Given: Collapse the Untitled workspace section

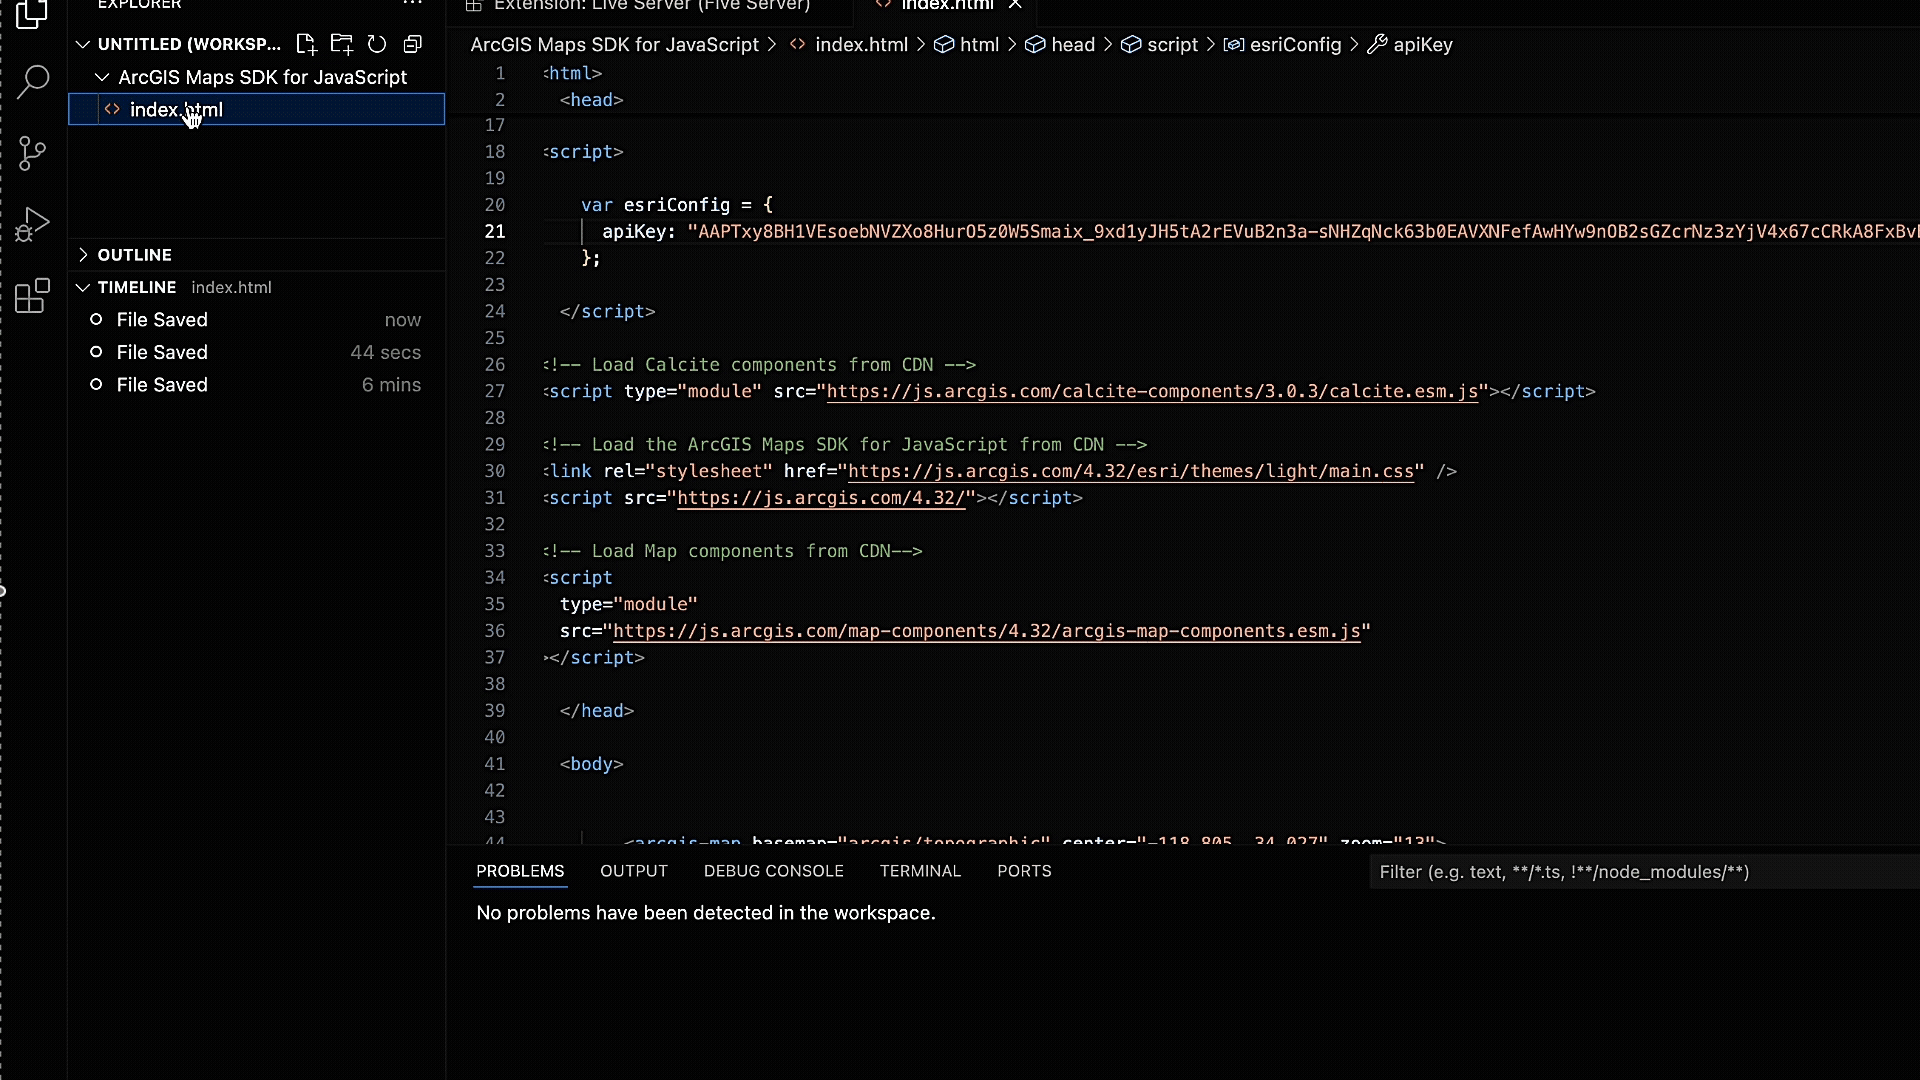Looking at the screenshot, I should 84,44.
